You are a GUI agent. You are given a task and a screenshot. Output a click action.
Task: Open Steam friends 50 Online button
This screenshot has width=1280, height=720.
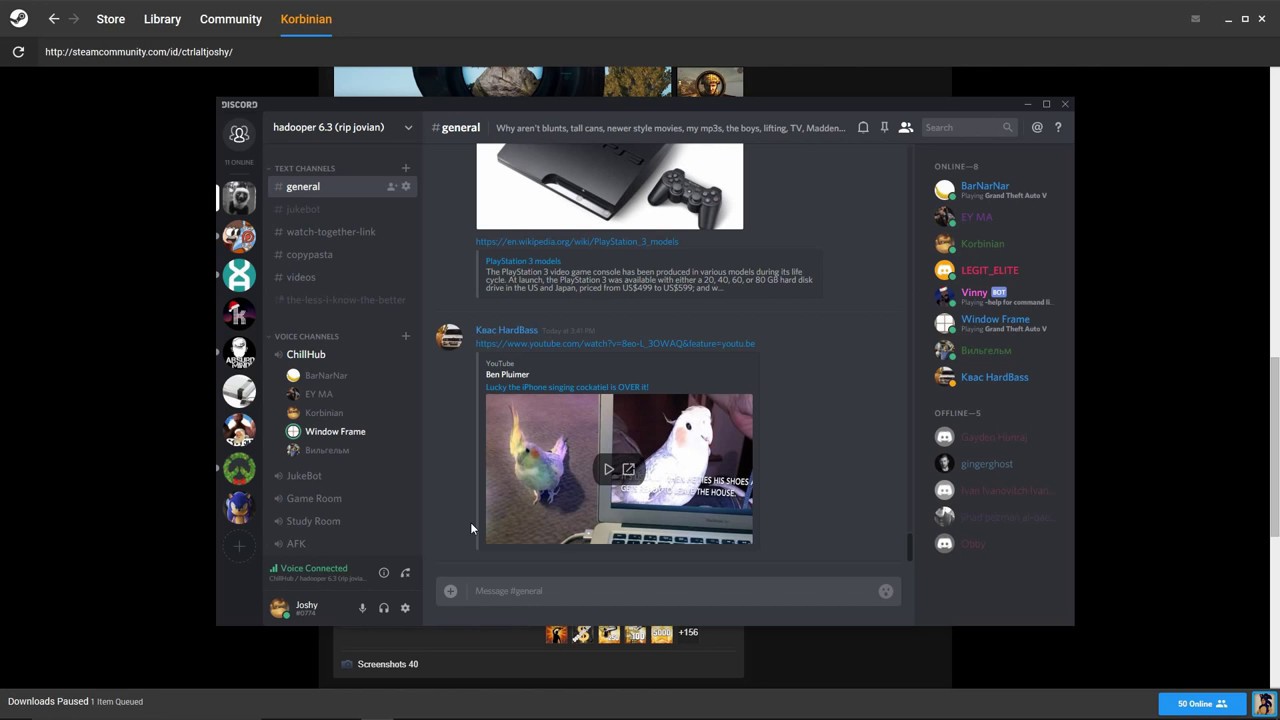[1202, 704]
